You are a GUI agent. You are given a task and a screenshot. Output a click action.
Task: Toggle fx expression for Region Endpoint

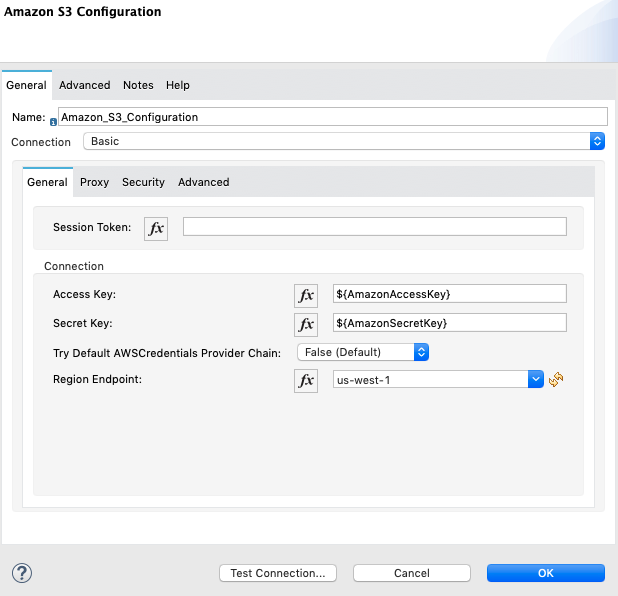tap(306, 381)
